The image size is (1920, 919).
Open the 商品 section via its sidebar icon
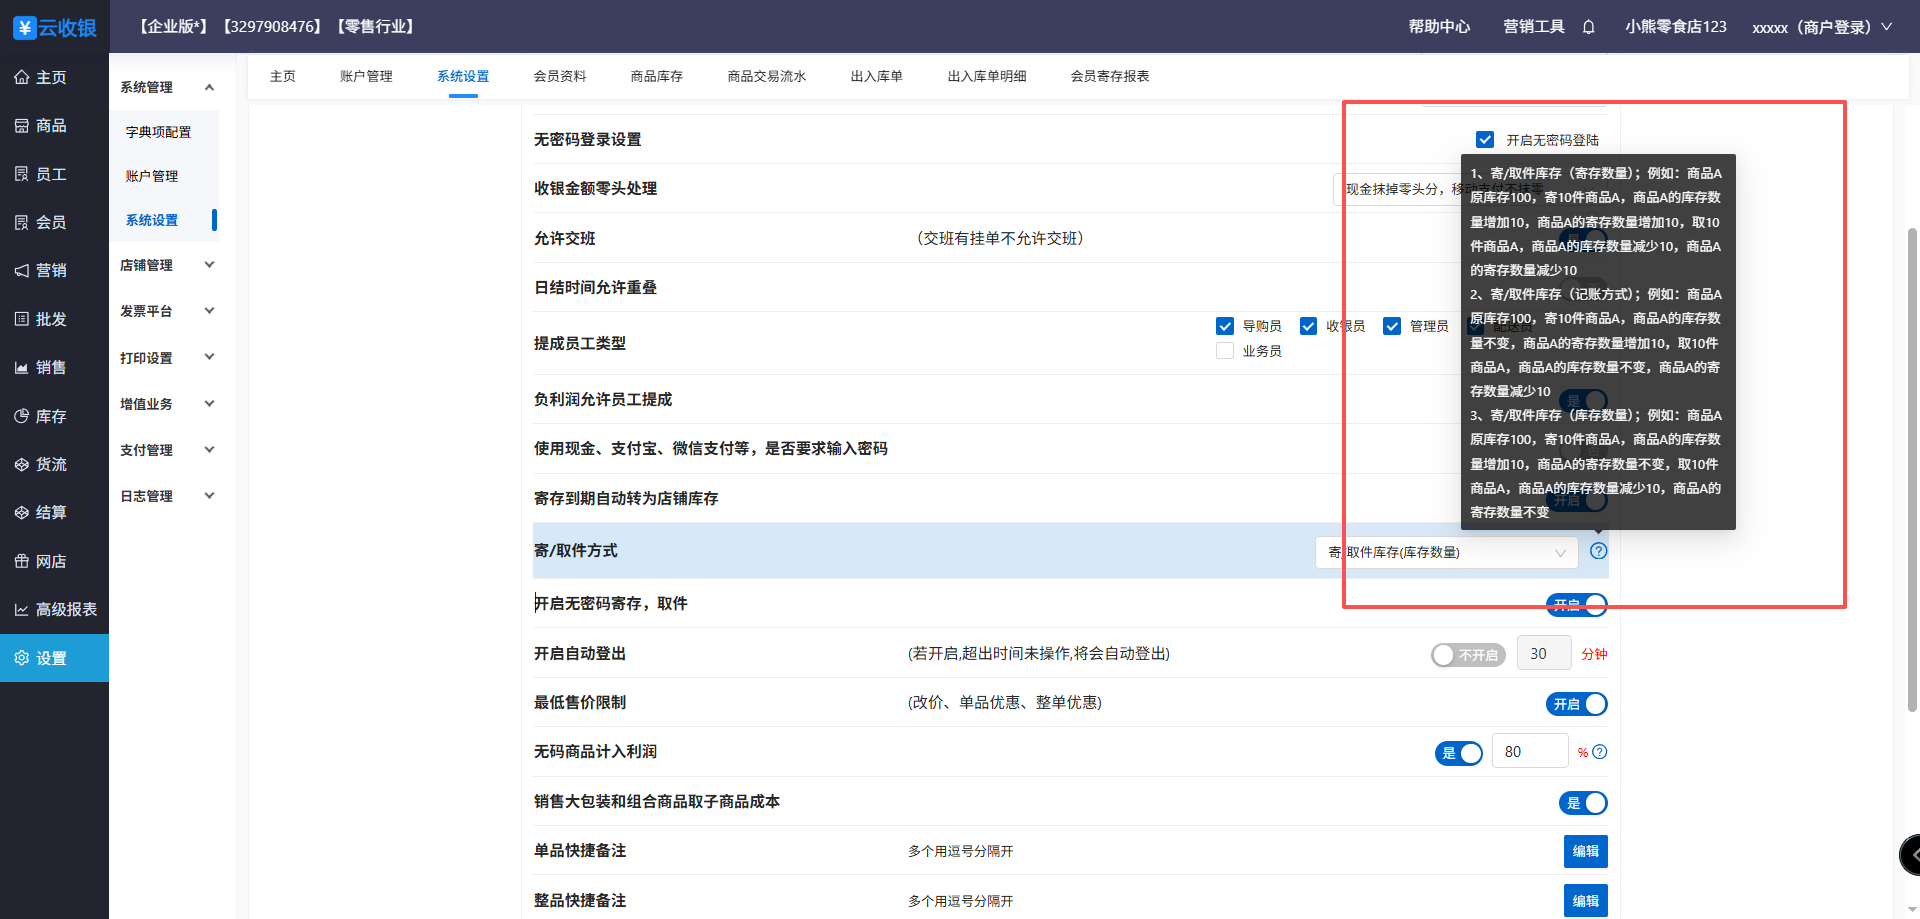(22, 126)
